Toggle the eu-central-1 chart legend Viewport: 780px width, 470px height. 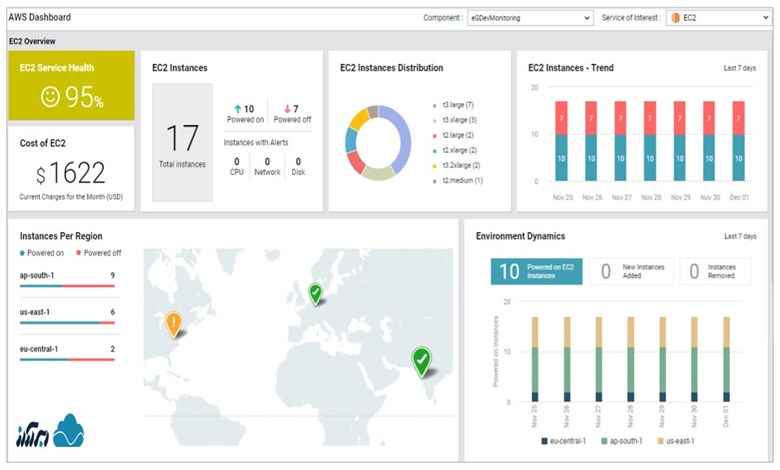click(x=564, y=441)
